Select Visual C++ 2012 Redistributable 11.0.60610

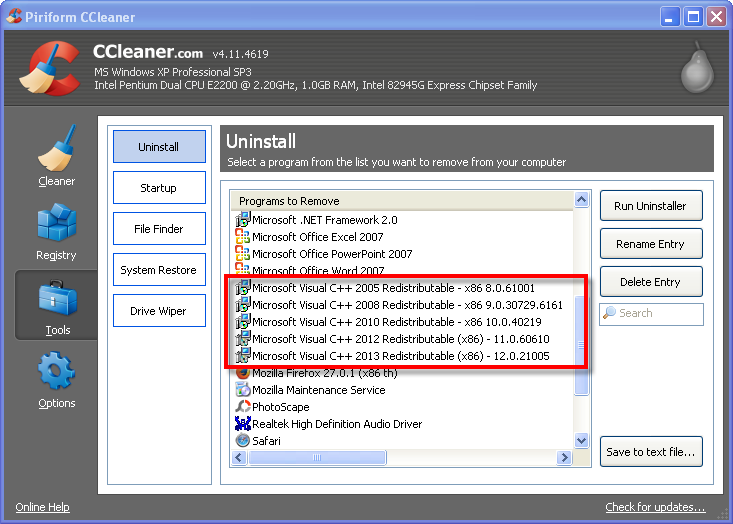(x=401, y=339)
